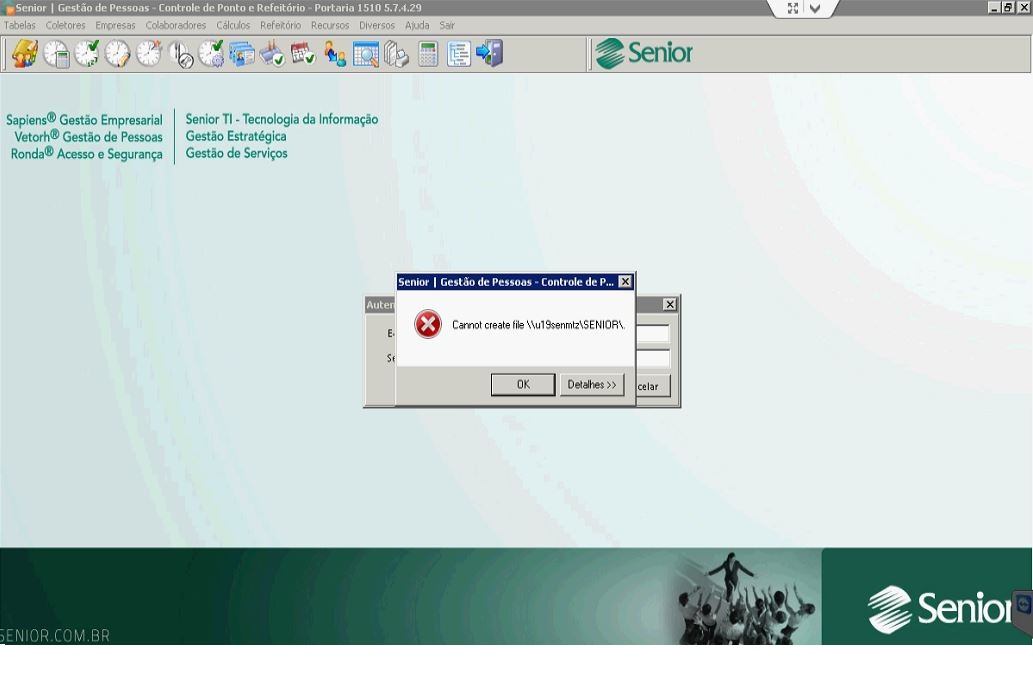This screenshot has width=1033, height=677.
Task: Click the clock with gear and checkmark icon
Action: coord(211,54)
